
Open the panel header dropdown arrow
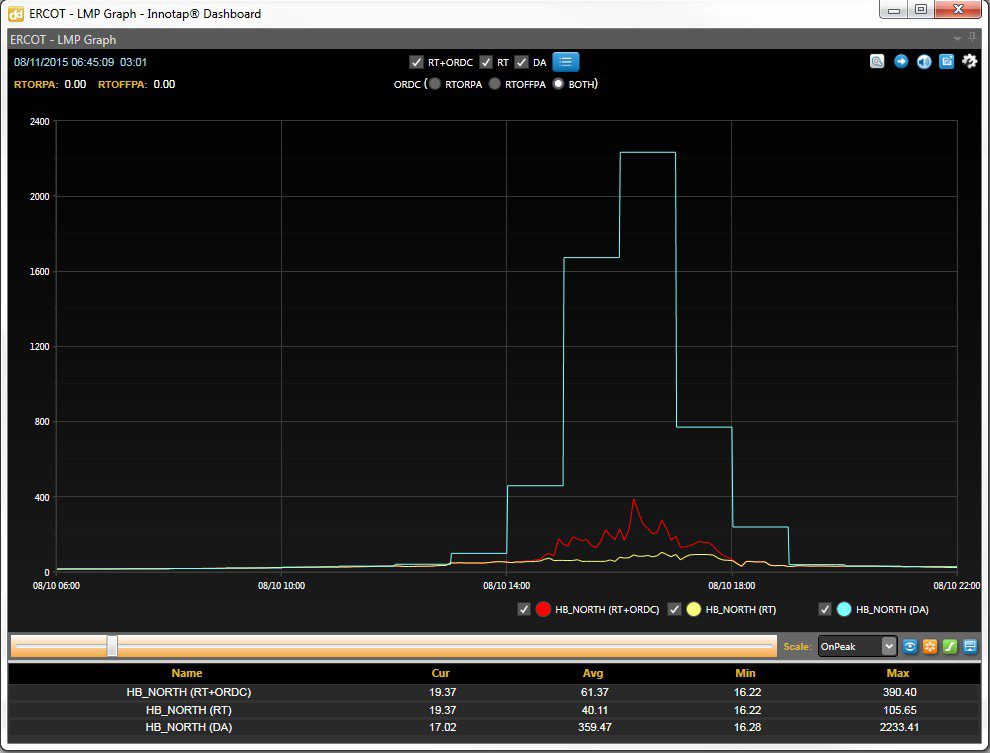tap(957, 39)
